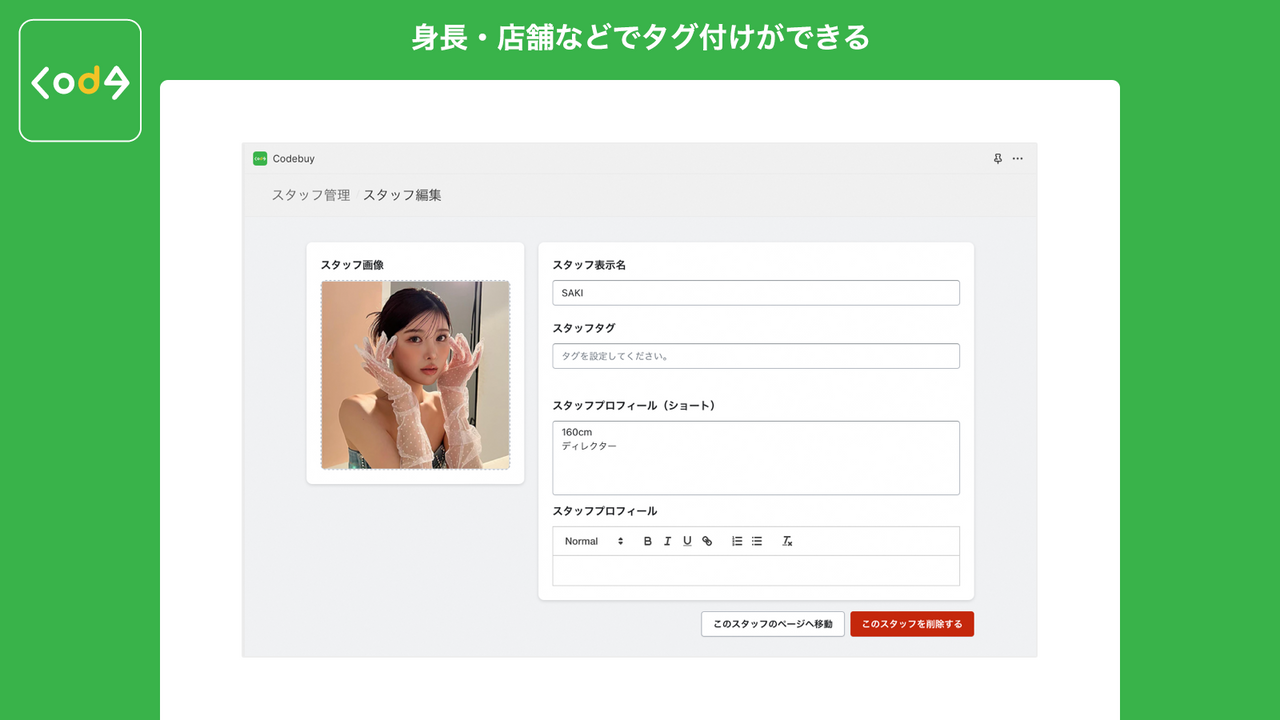Click このスタッフのページへ移動 button
1280x720 pixels.
click(772, 623)
